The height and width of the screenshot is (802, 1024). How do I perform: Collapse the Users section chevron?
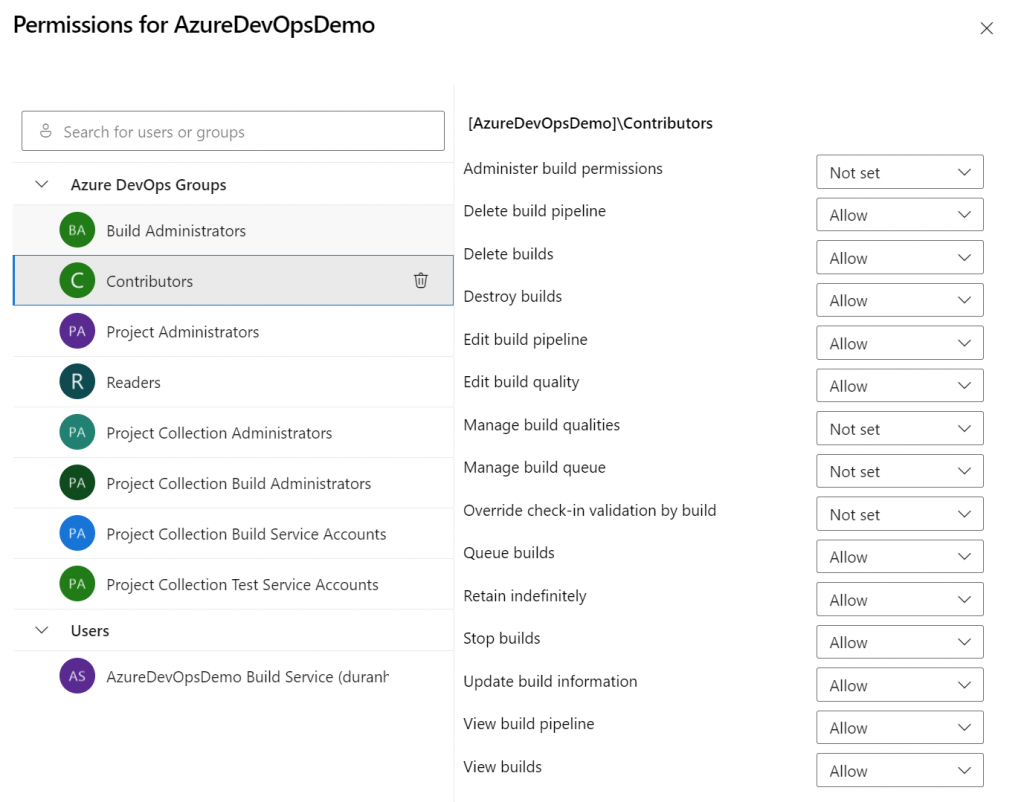click(x=42, y=631)
